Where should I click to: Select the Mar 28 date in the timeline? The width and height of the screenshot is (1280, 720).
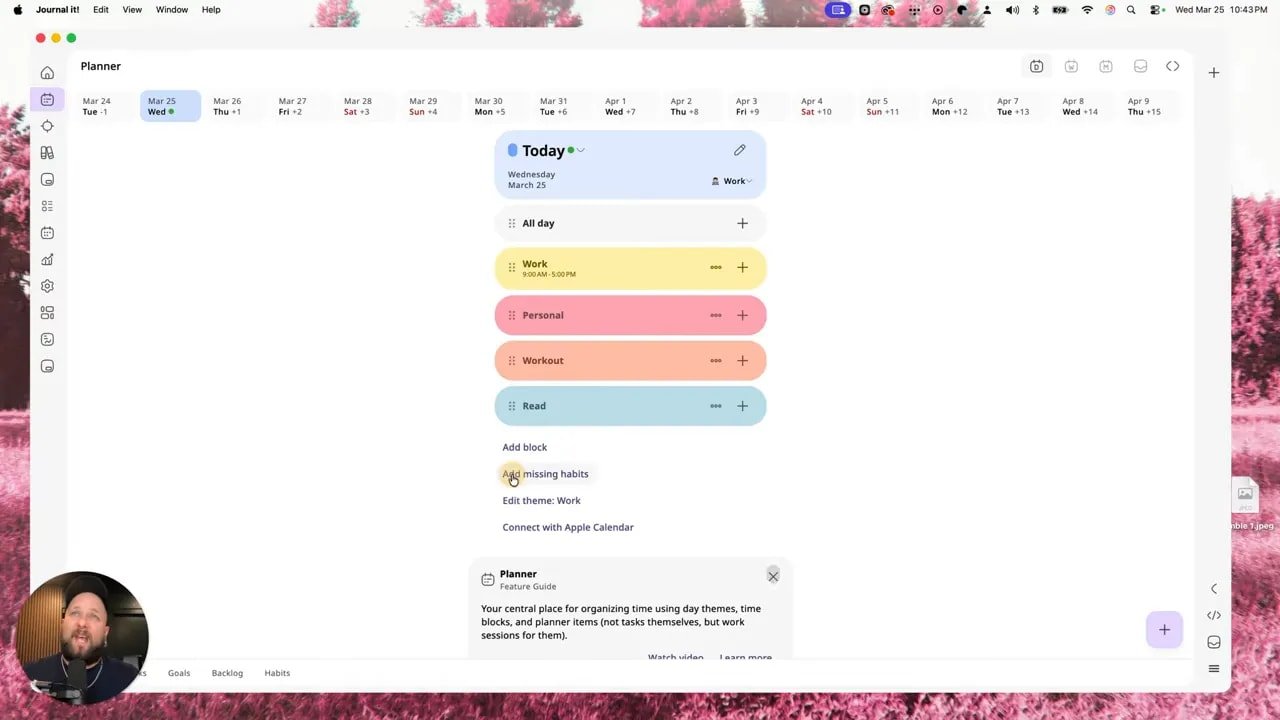357,106
